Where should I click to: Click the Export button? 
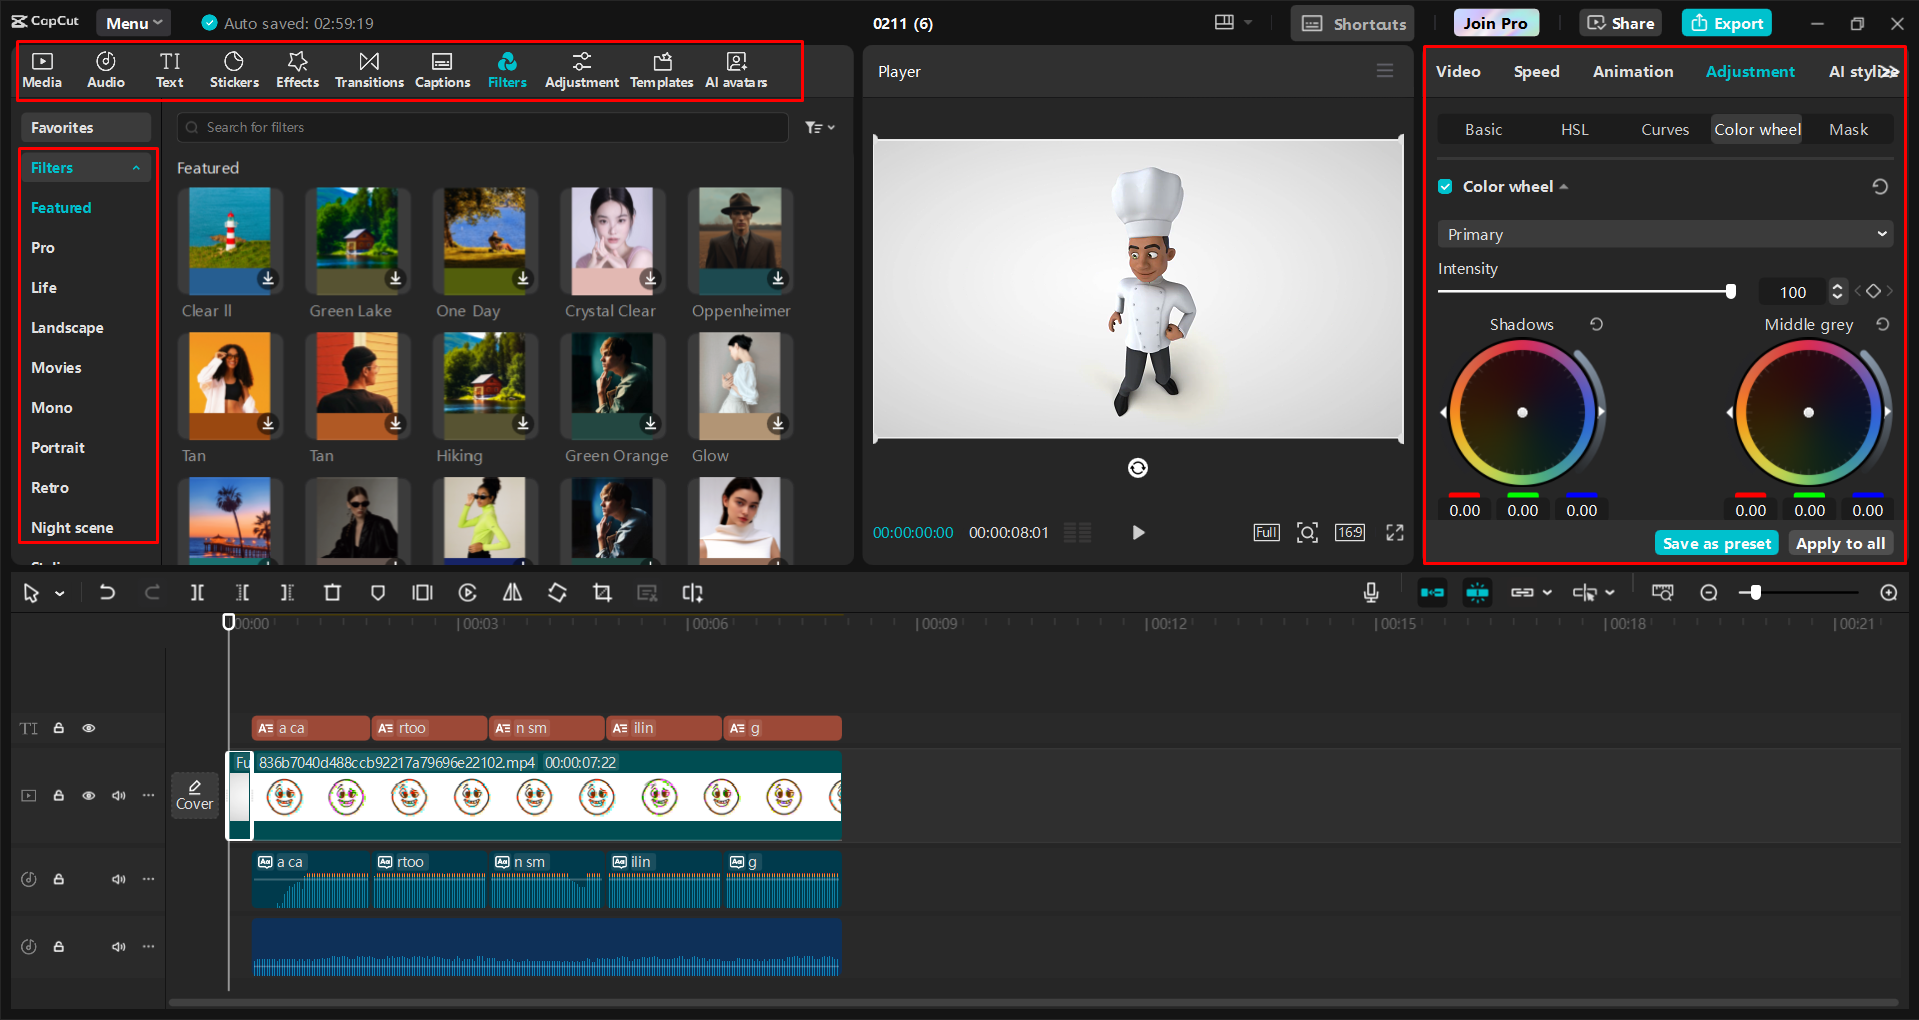point(1727,23)
